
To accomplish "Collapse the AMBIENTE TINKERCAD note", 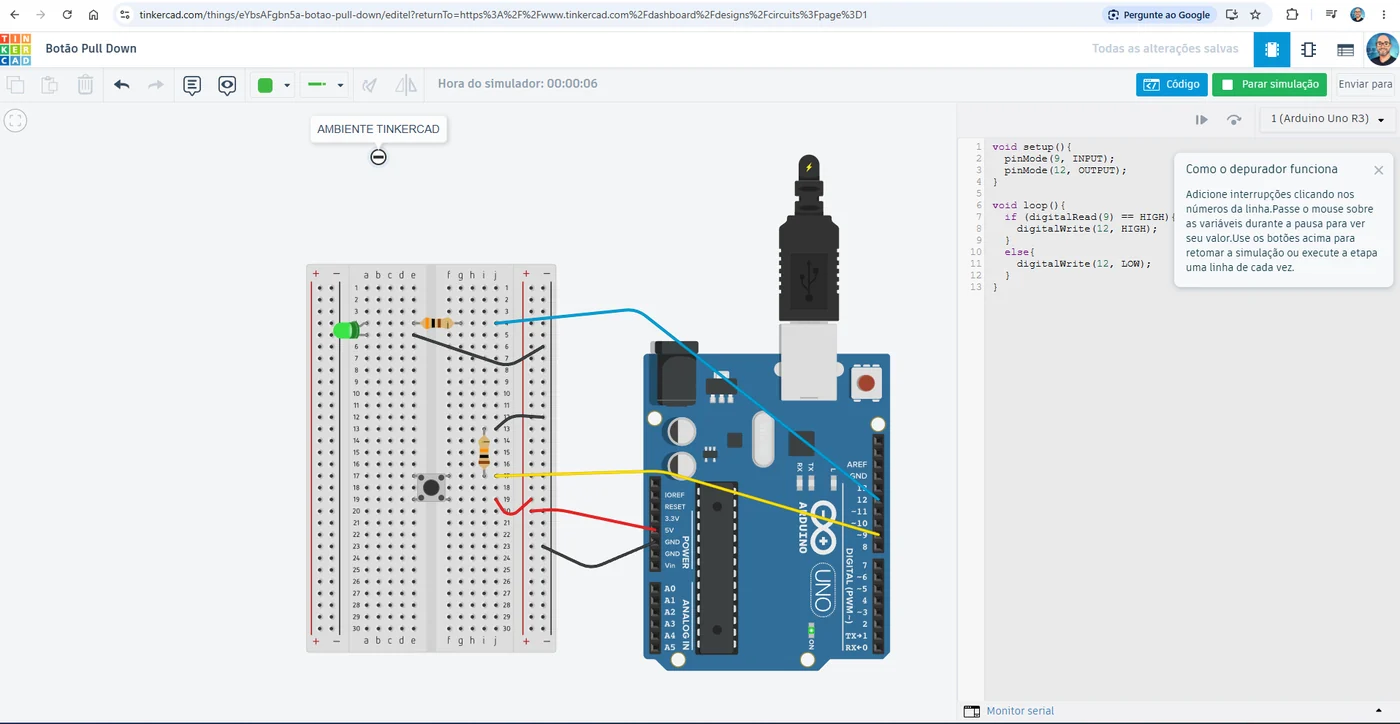I will 378,157.
